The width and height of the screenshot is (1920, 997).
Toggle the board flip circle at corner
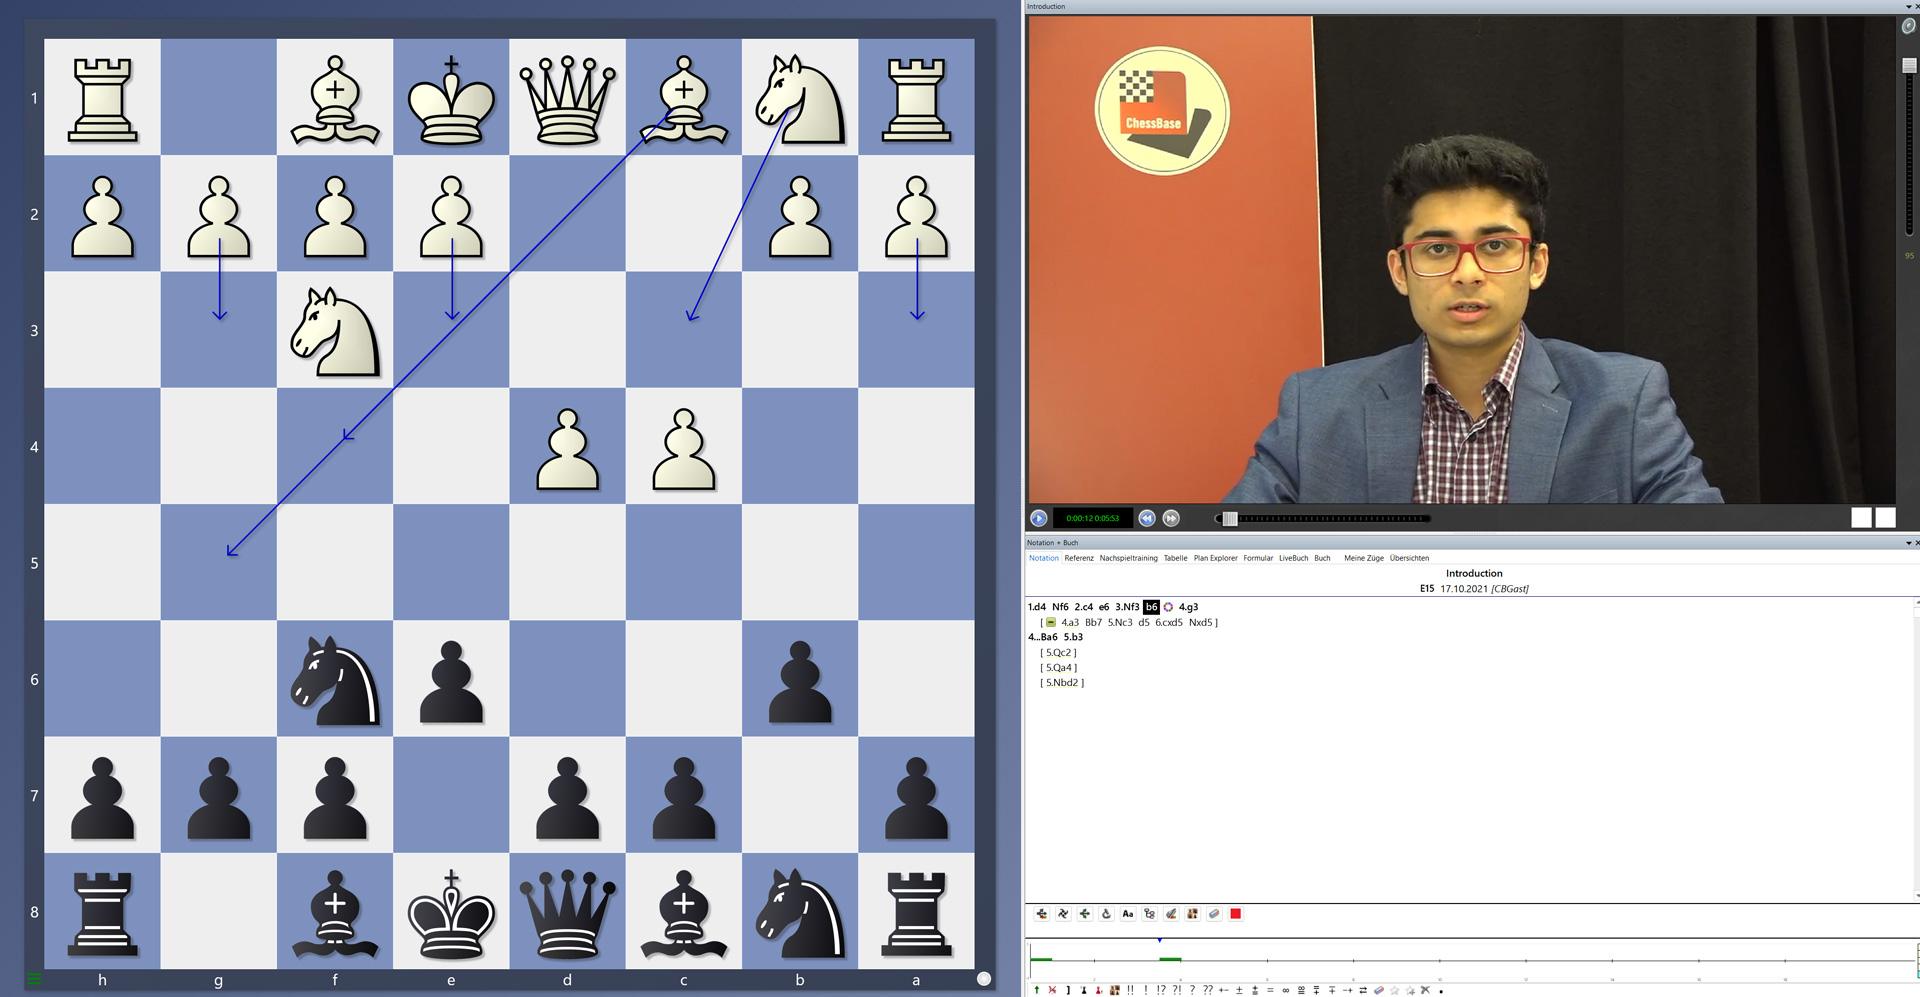984,979
